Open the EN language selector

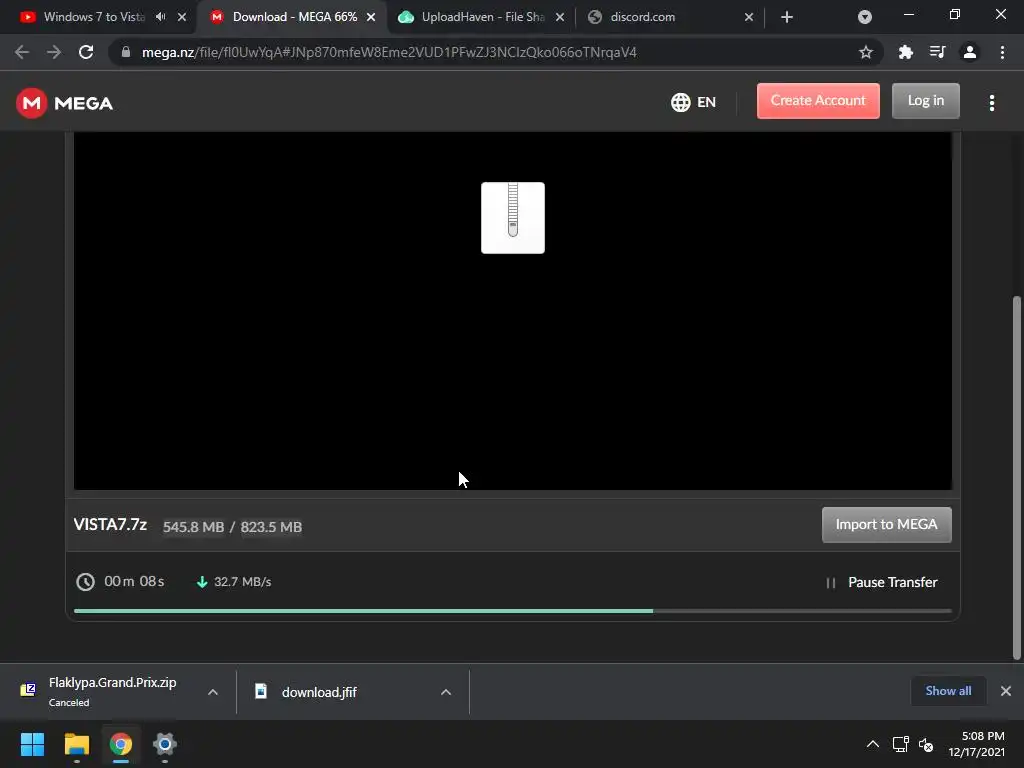tap(694, 103)
